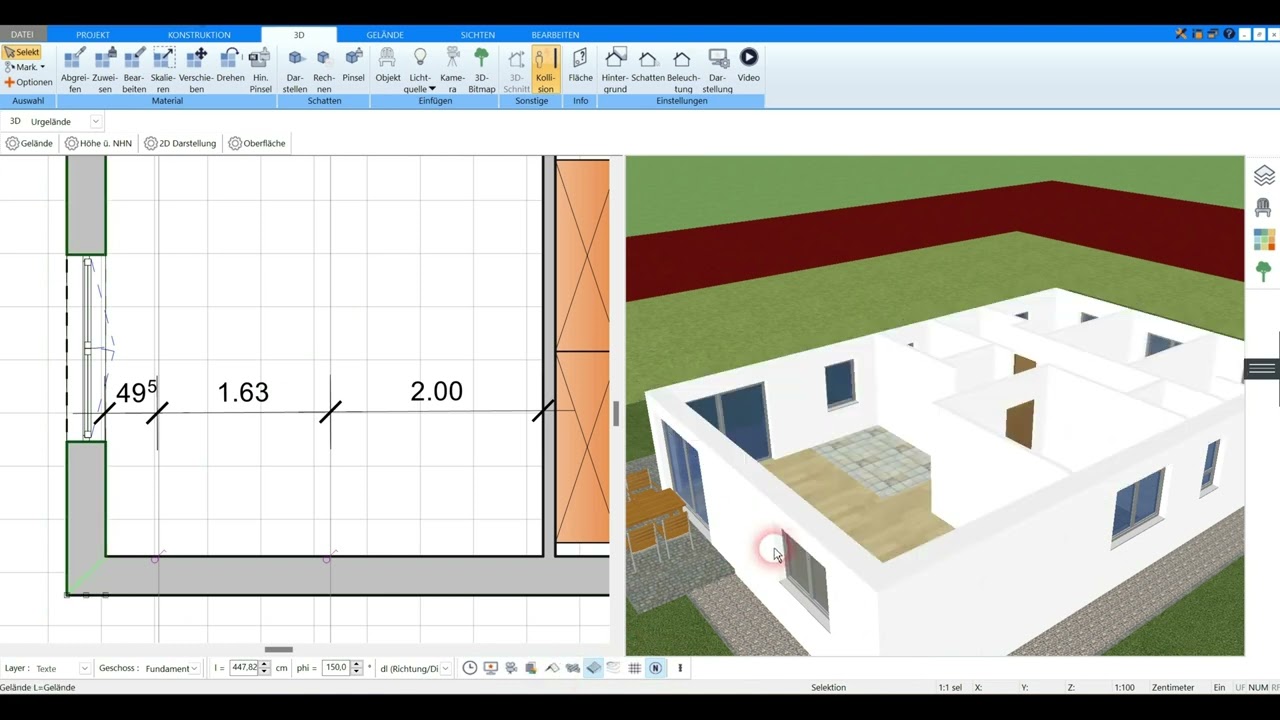The height and width of the screenshot is (720, 1280).
Task: Click the 2D Darstellung button
Action: click(180, 143)
